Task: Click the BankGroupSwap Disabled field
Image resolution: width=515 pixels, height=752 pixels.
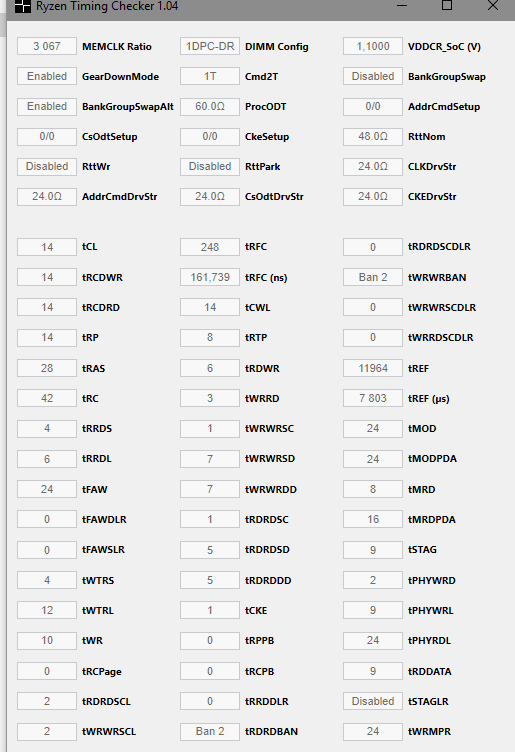Action: 373,76
